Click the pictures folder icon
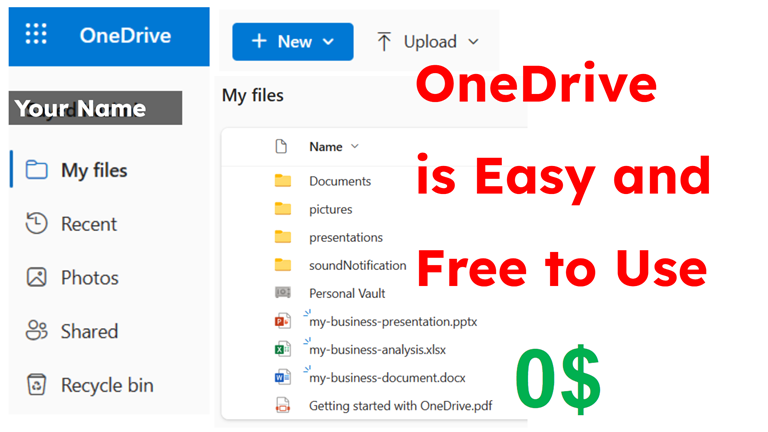 pyautogui.click(x=283, y=209)
